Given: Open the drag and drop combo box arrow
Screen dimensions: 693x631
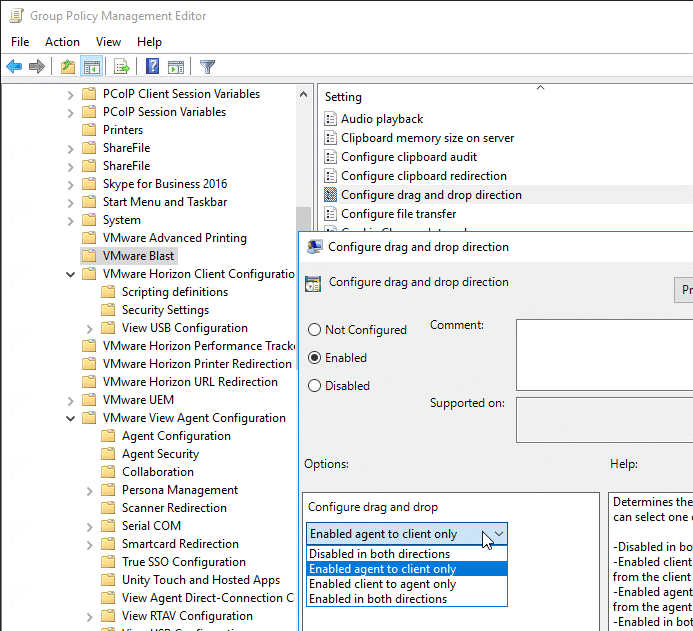Looking at the screenshot, I should (499, 534).
